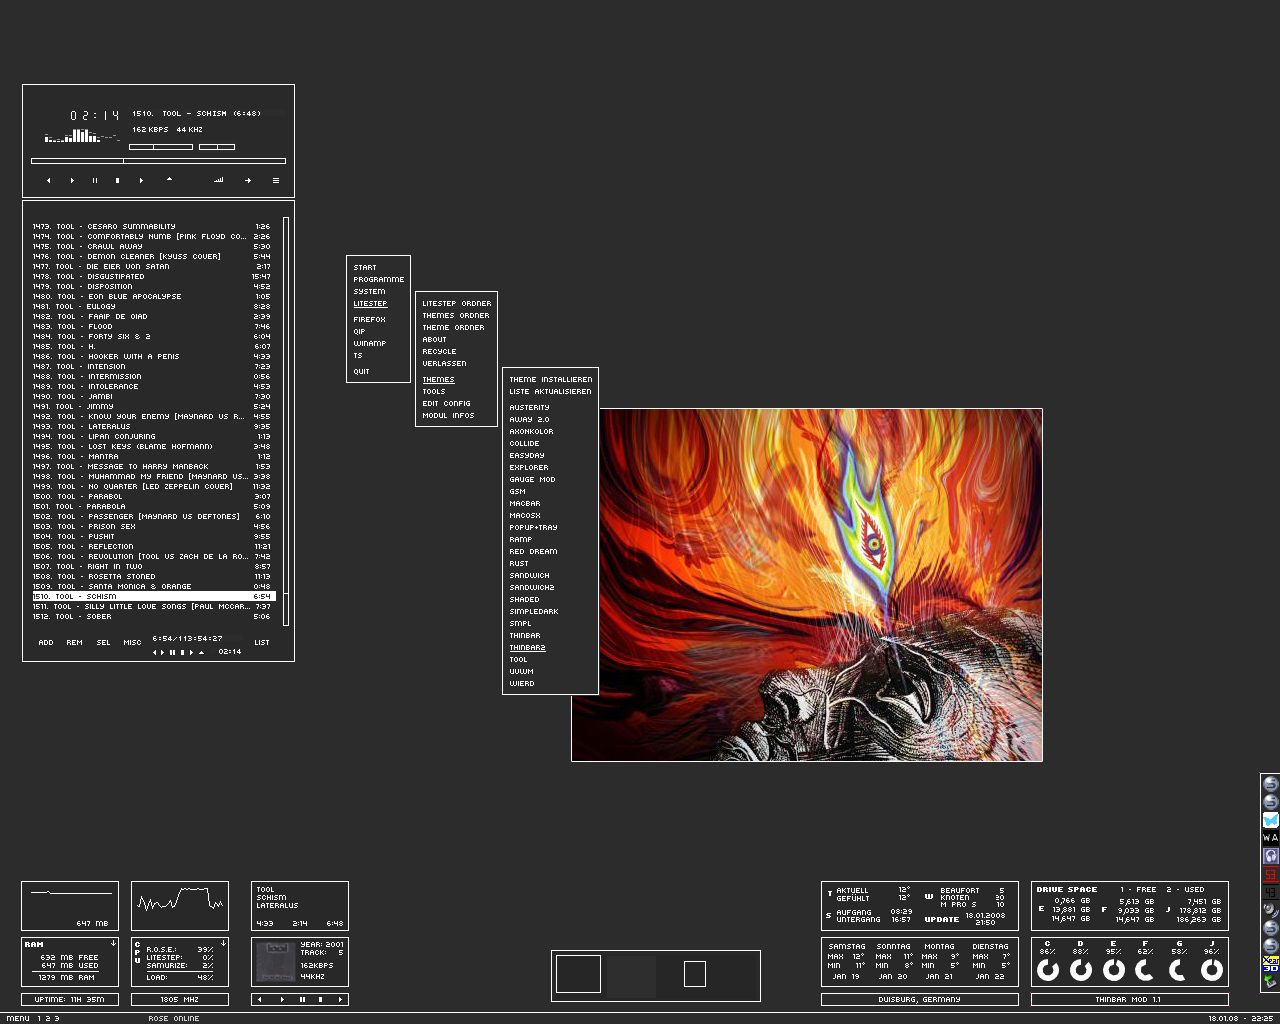Click the Xear 3D tray icon
Image resolution: width=1280 pixels, height=1024 pixels.
coord(1270,964)
